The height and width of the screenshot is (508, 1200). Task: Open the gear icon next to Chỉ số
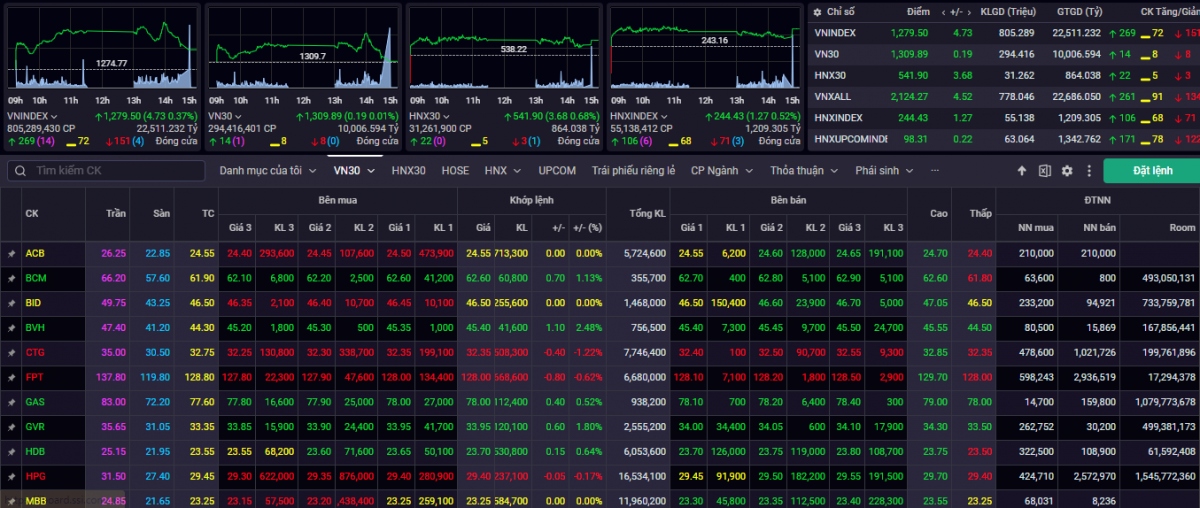click(x=816, y=12)
